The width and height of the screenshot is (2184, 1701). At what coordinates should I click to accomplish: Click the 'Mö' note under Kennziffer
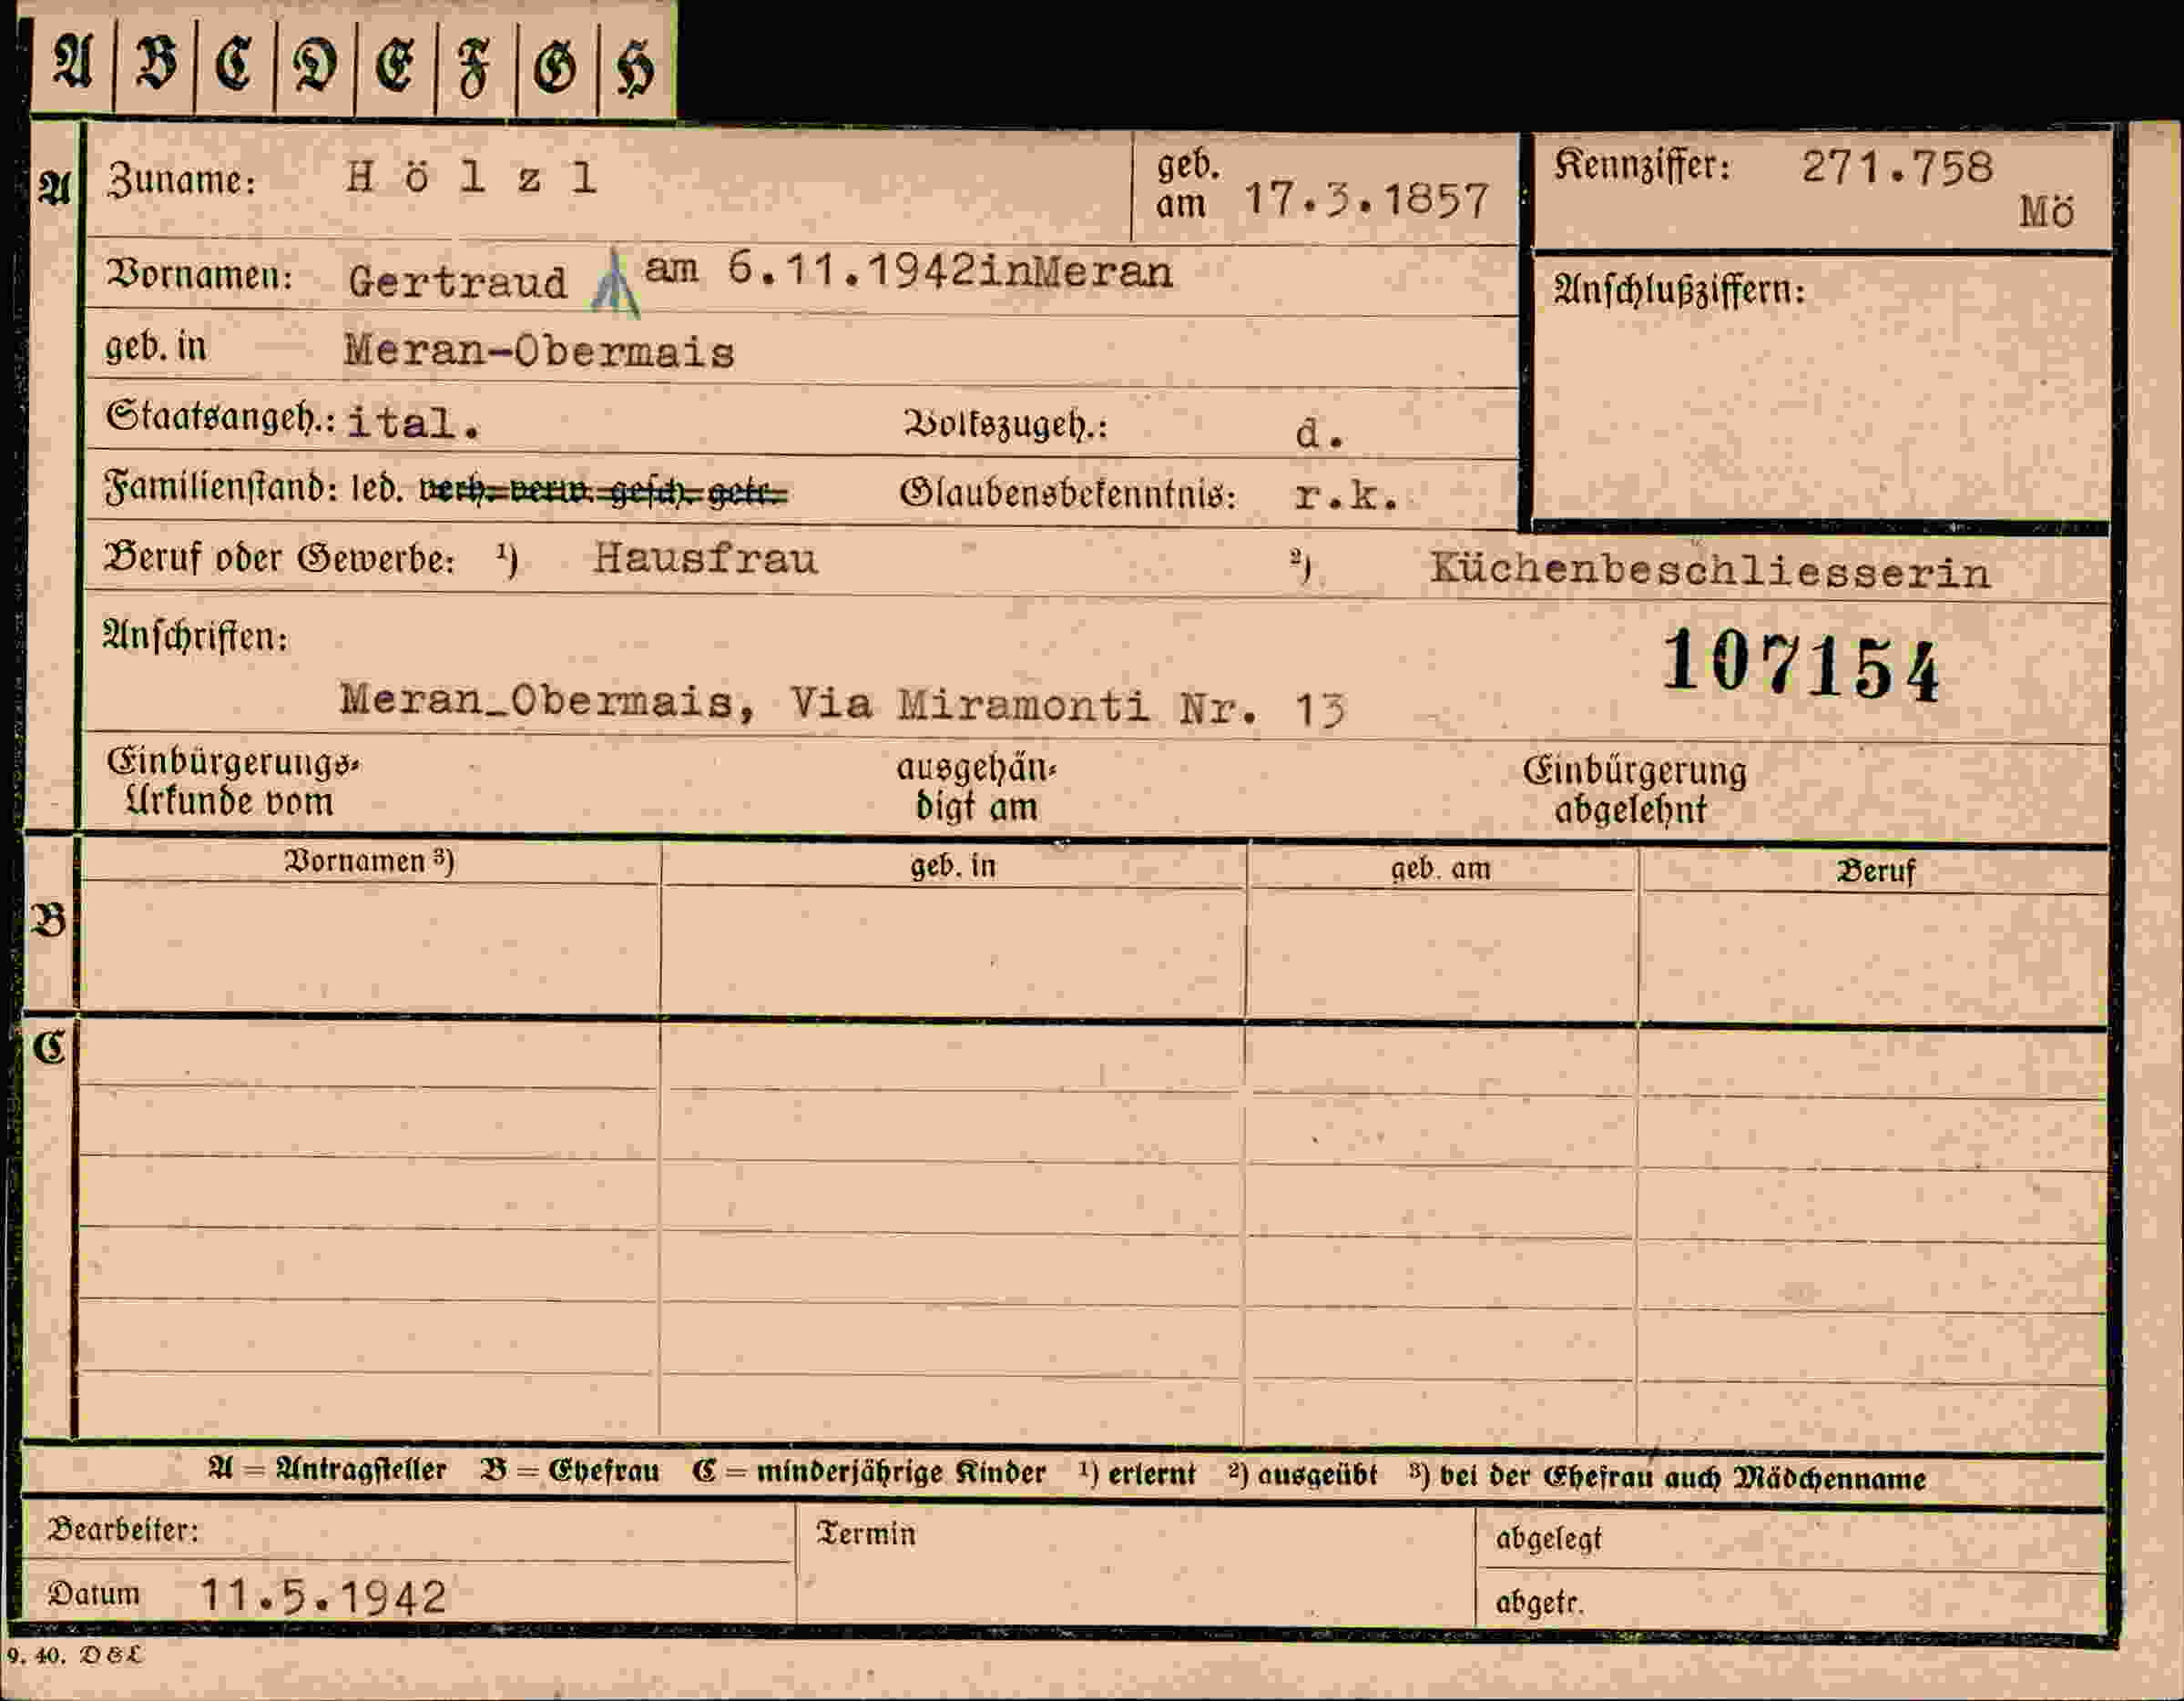pos(2046,212)
